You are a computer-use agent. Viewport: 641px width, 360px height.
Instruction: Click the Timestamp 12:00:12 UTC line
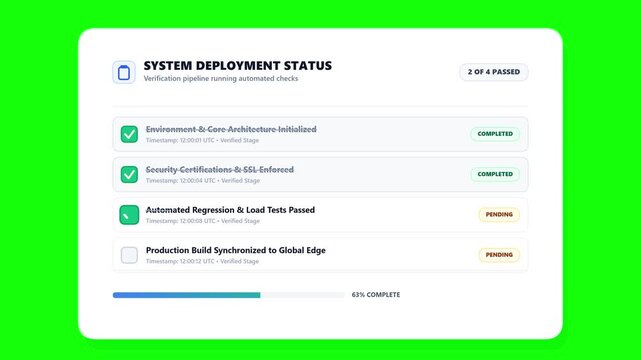click(x=202, y=261)
